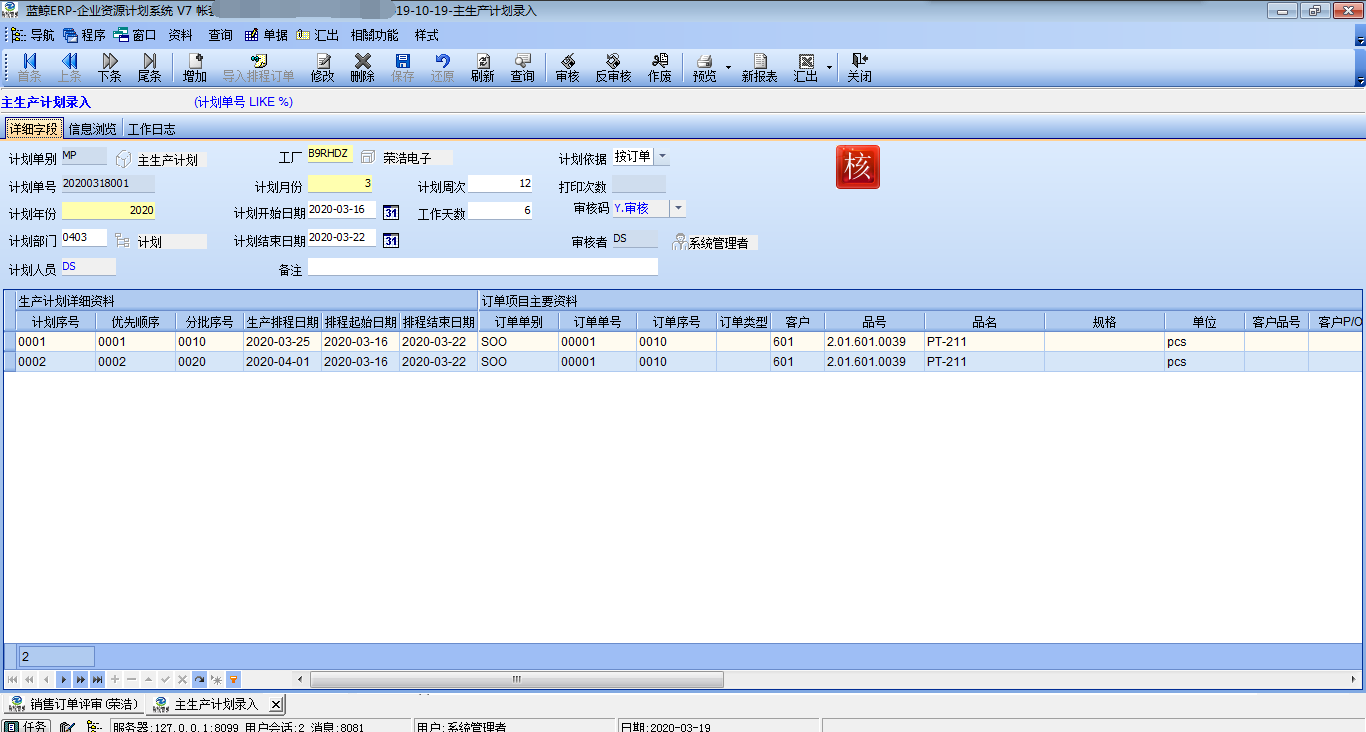Switch to the 工作日志 tab
1366x732 pixels.
pyautogui.click(x=152, y=129)
